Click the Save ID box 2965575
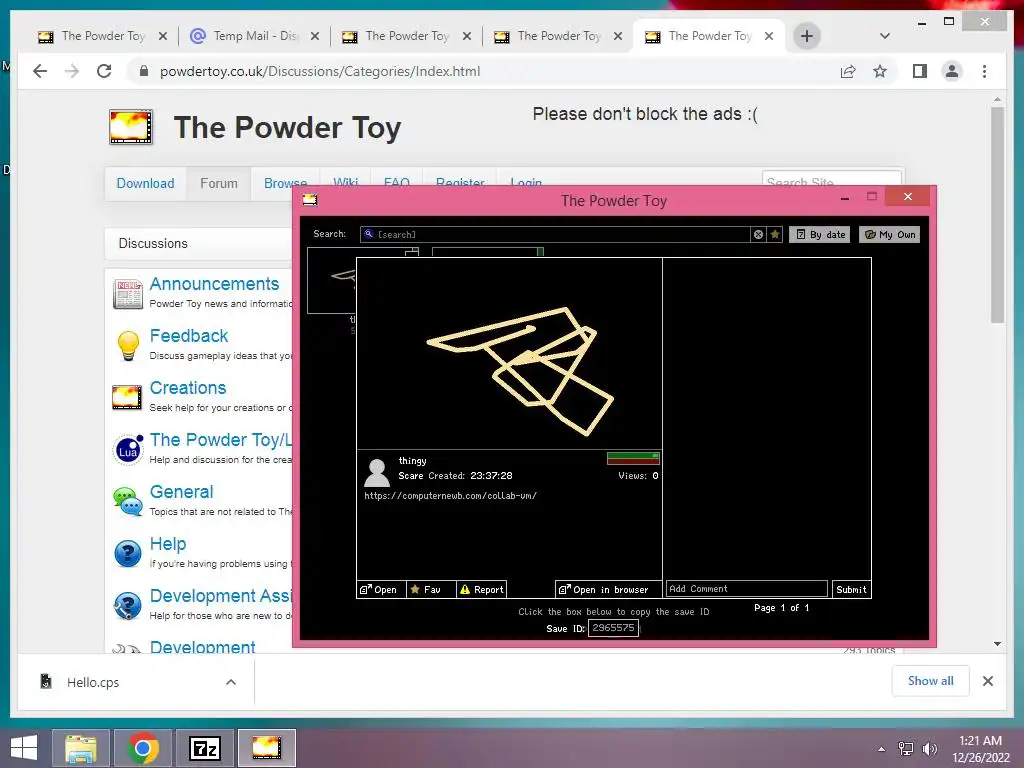The image size is (1024, 768). (x=613, y=628)
